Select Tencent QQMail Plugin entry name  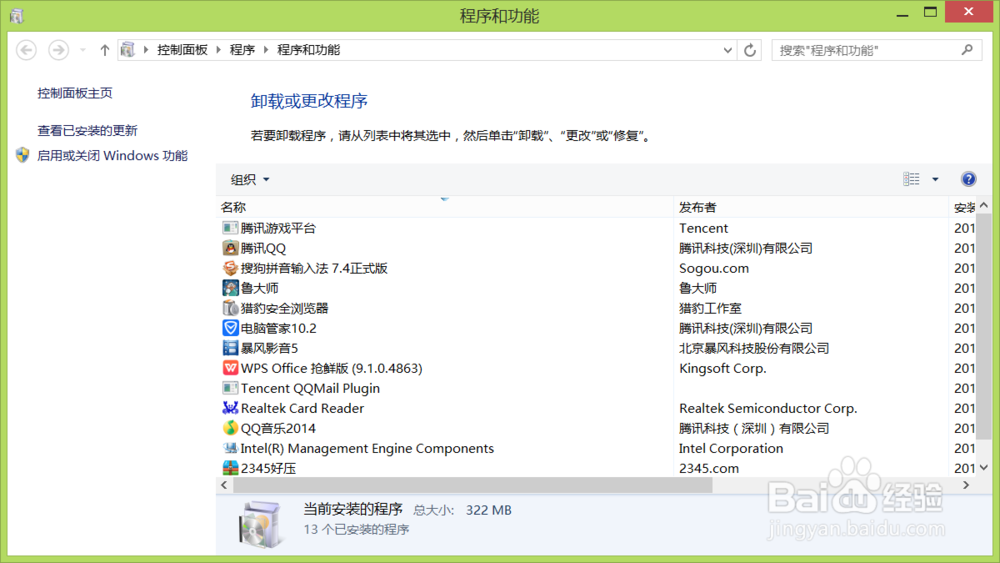[x=310, y=388]
